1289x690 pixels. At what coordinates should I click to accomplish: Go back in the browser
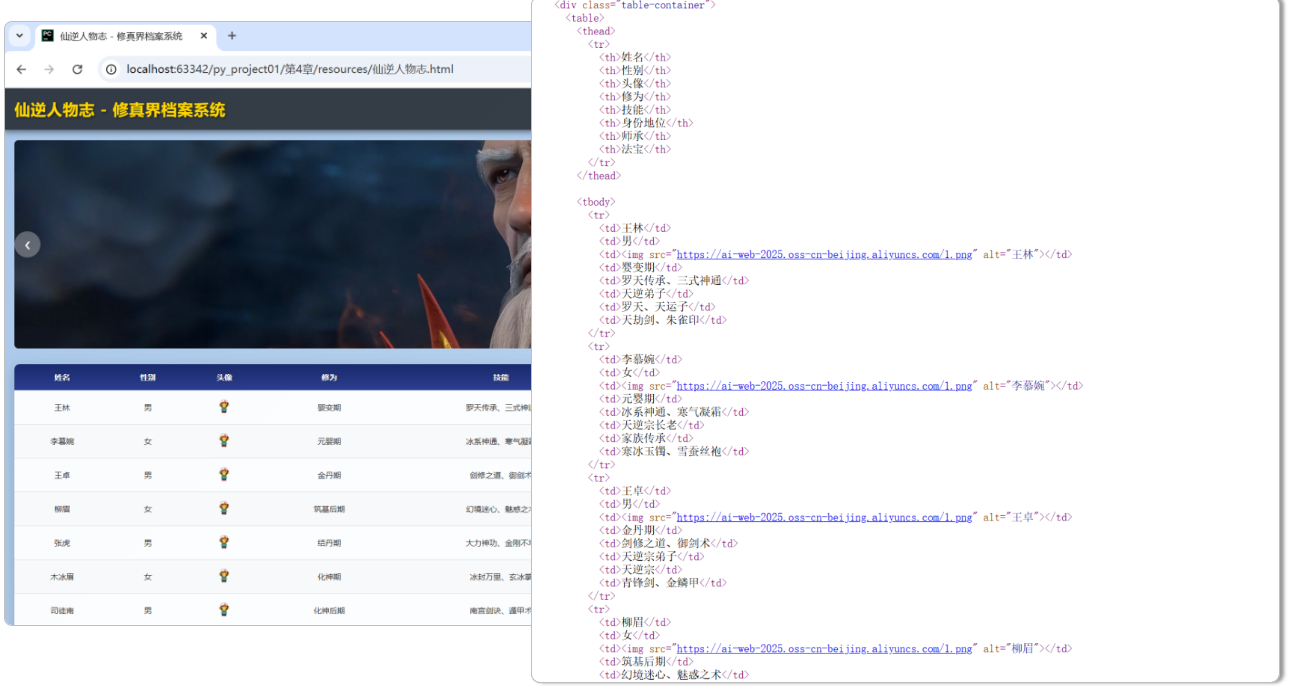22,69
